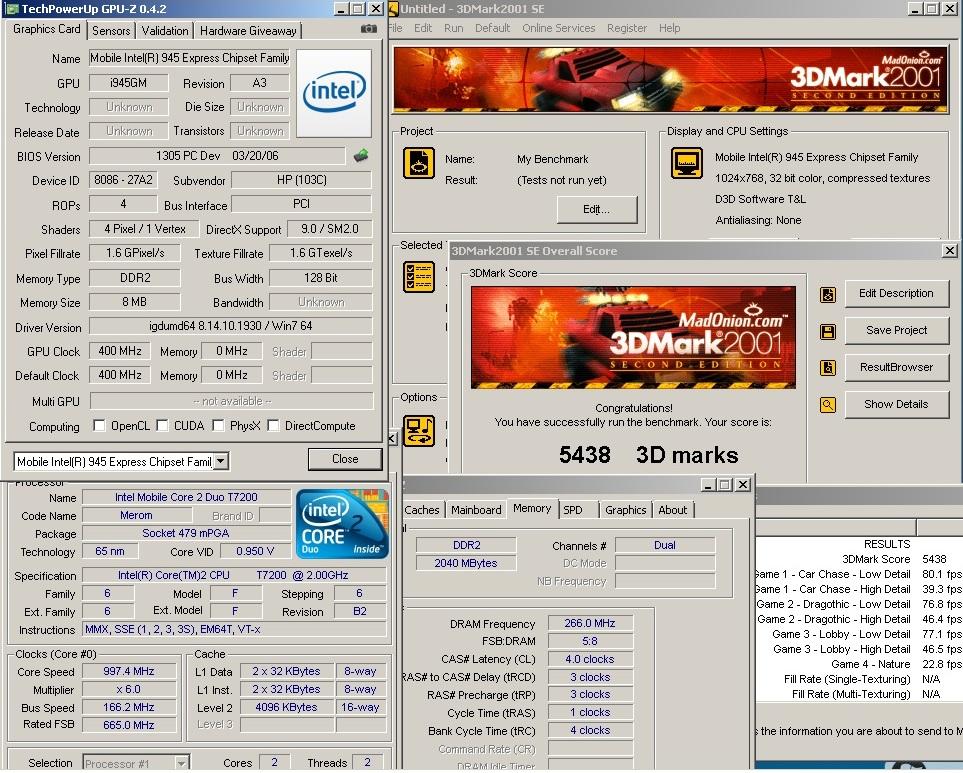Click the GPU name field in GPU-Z
Viewport: 963px width, 773px height.
(189, 58)
